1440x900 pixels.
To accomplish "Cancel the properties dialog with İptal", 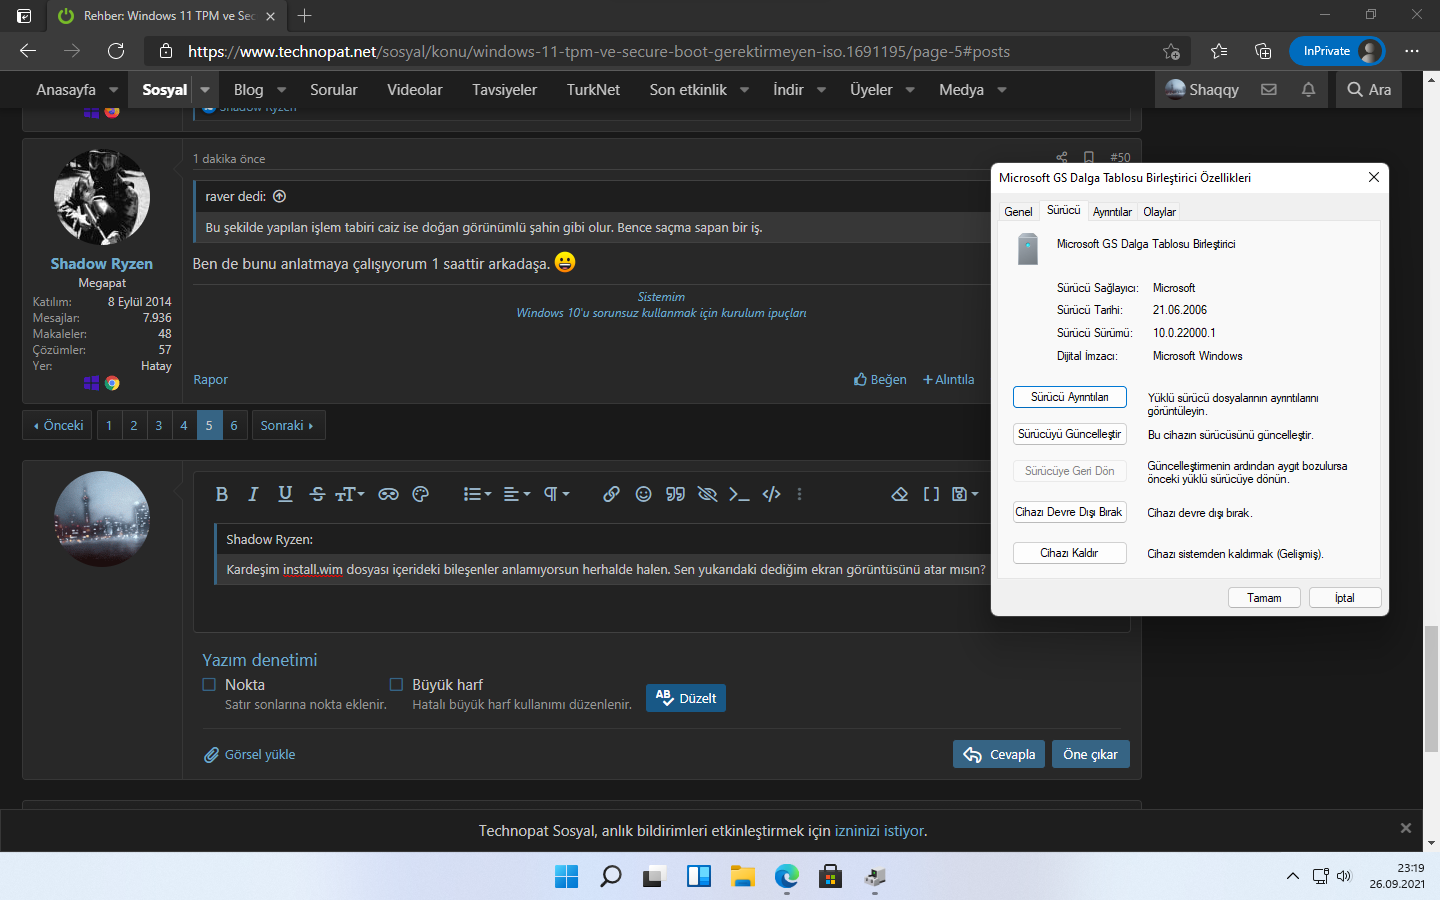I will point(1345,598).
